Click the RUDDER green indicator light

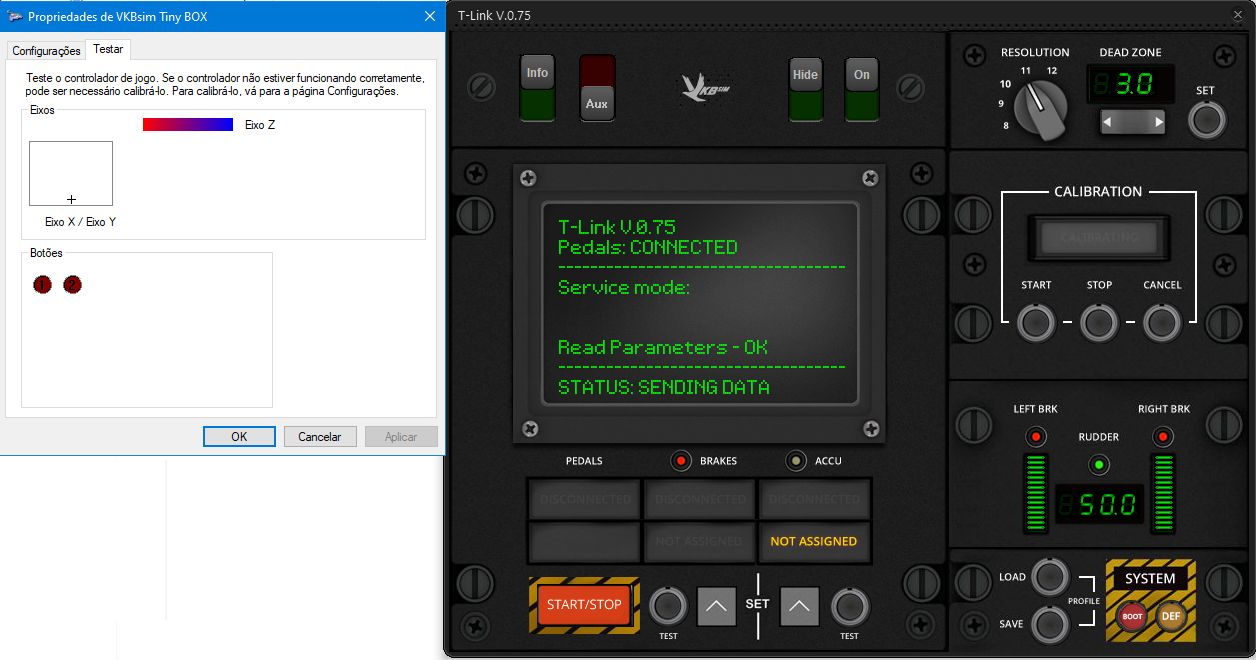tap(1099, 465)
